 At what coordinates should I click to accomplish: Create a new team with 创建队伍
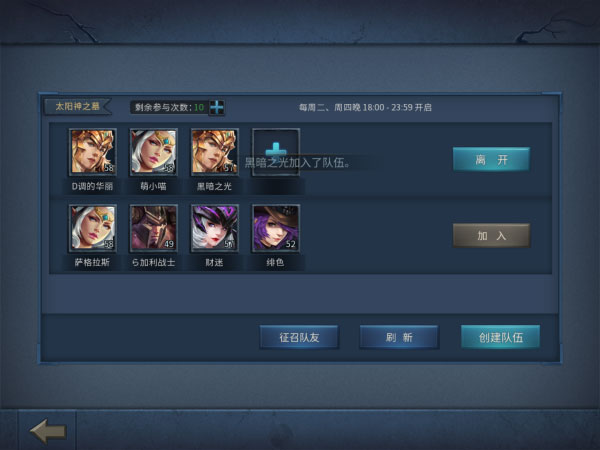(501, 337)
